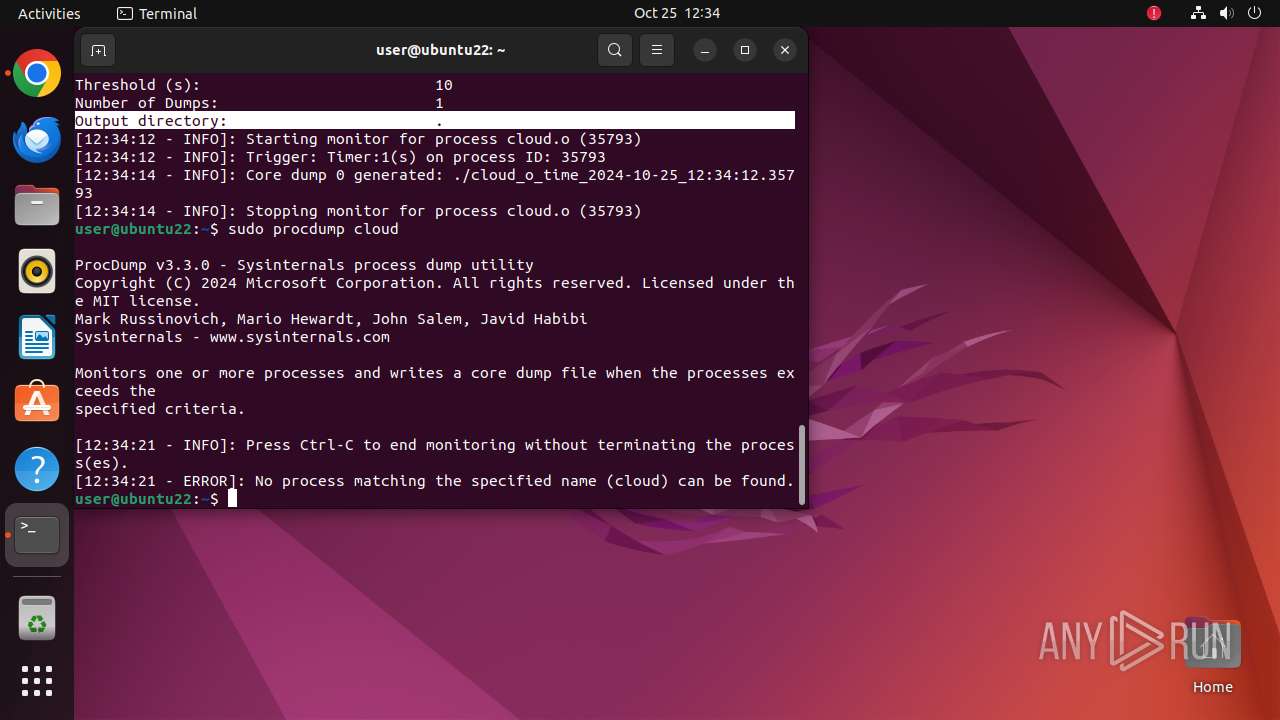
Task: Click the 'Core dump 0 generated' line
Action: point(435,184)
